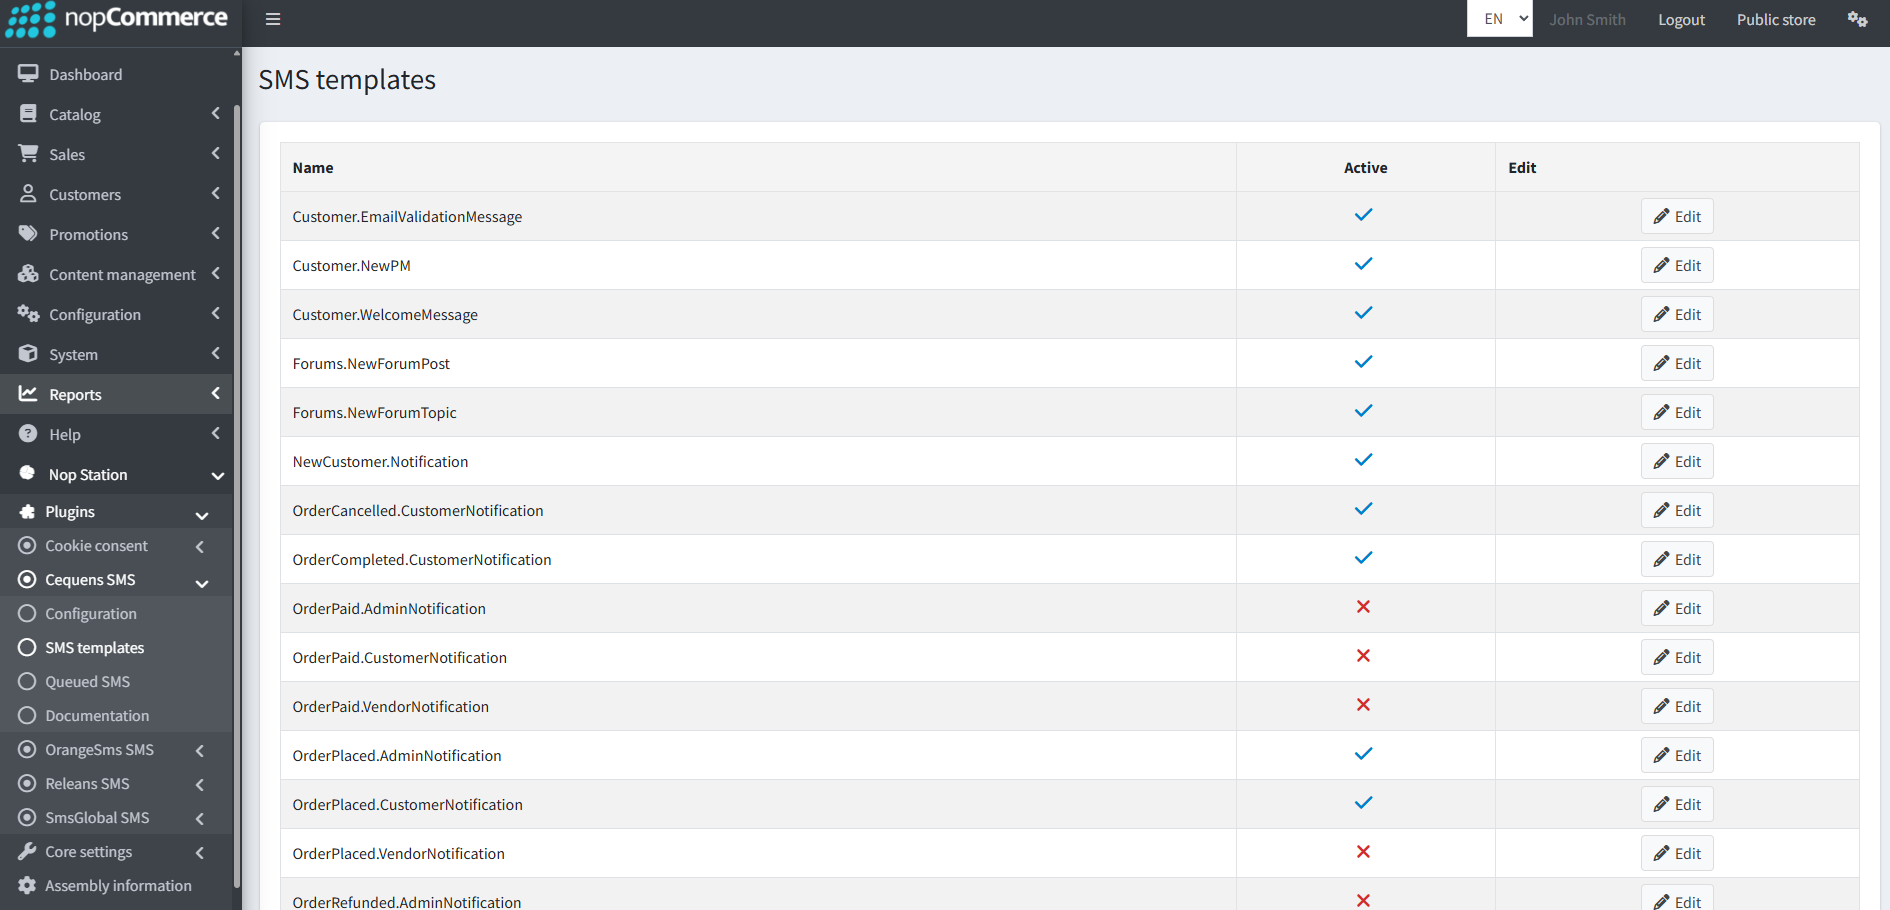Click inactive red X for OrderPlaced.VendorNotification
The height and width of the screenshot is (910, 1890).
[1363, 852]
